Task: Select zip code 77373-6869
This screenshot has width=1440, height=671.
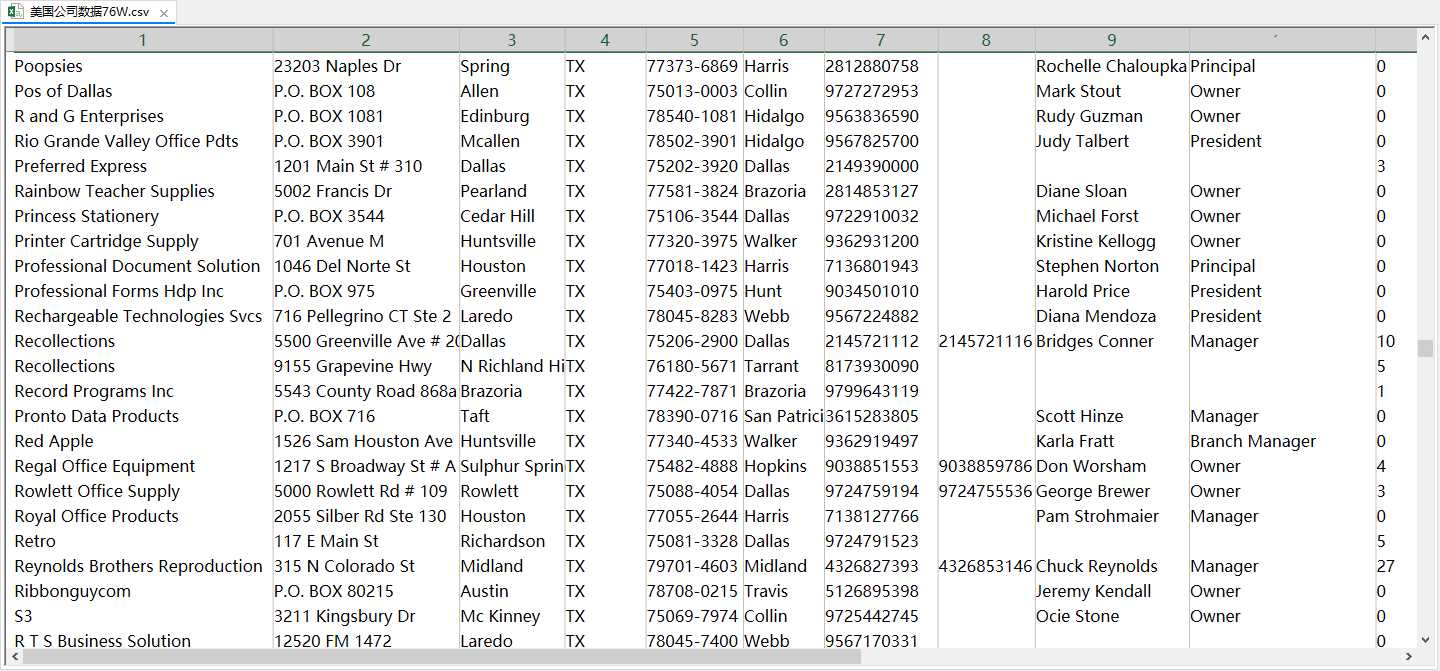Action: pyautogui.click(x=694, y=66)
